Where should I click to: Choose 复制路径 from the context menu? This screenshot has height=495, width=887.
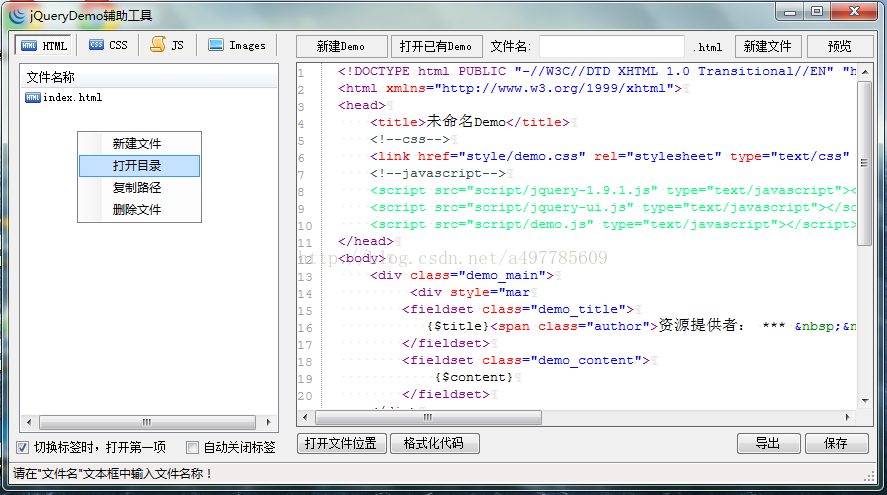coord(139,187)
